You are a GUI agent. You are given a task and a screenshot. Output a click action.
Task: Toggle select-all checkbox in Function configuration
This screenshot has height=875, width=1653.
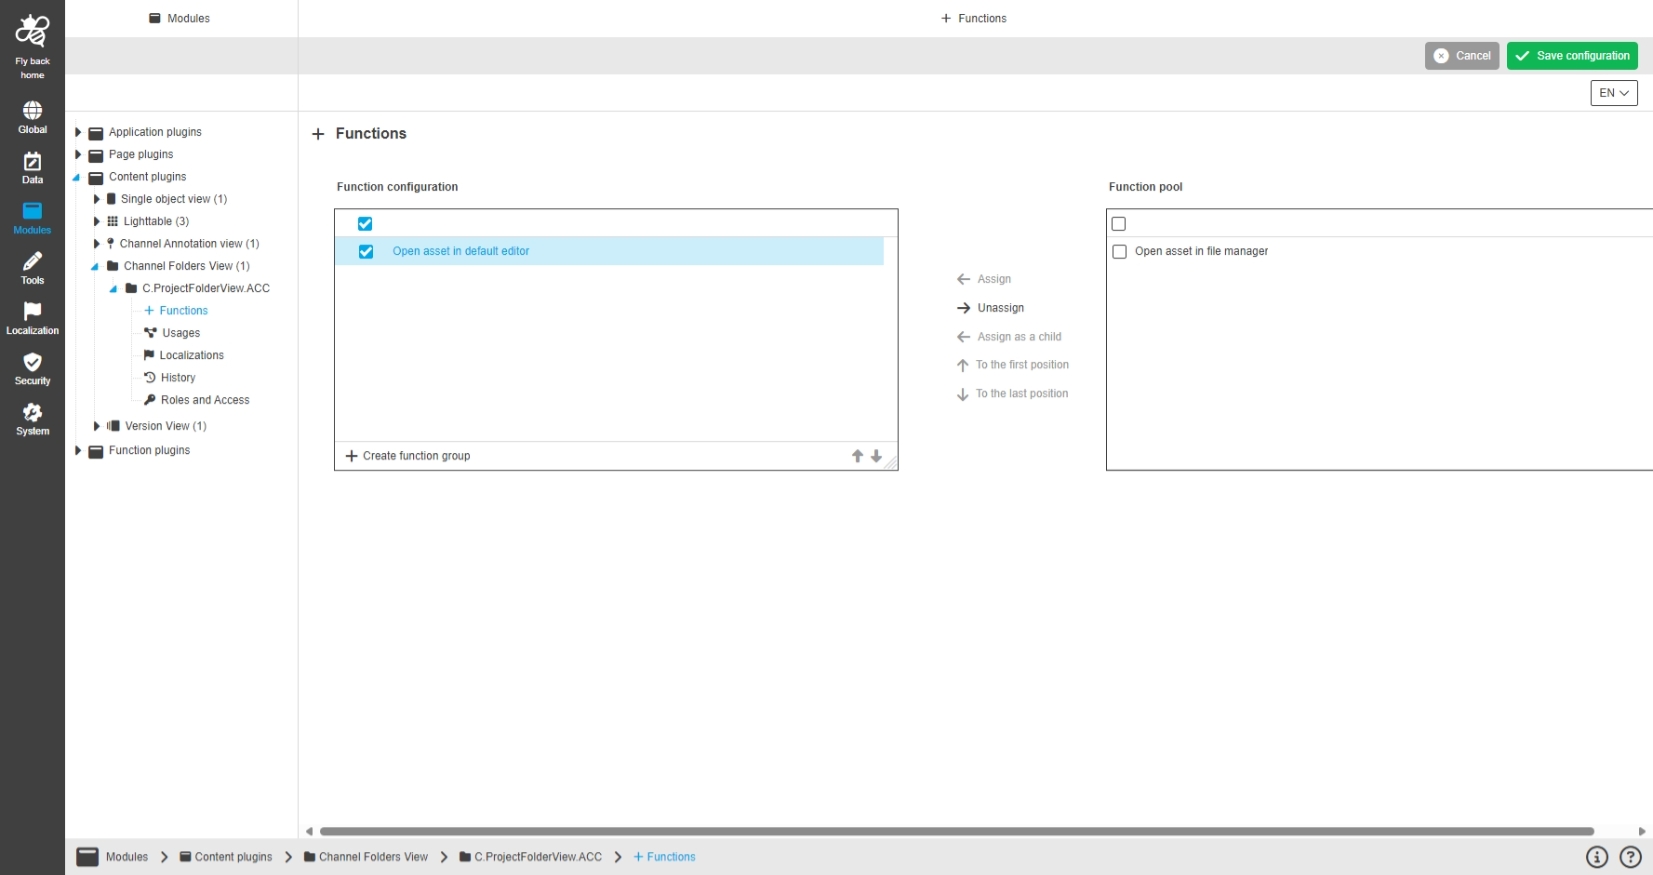365,224
